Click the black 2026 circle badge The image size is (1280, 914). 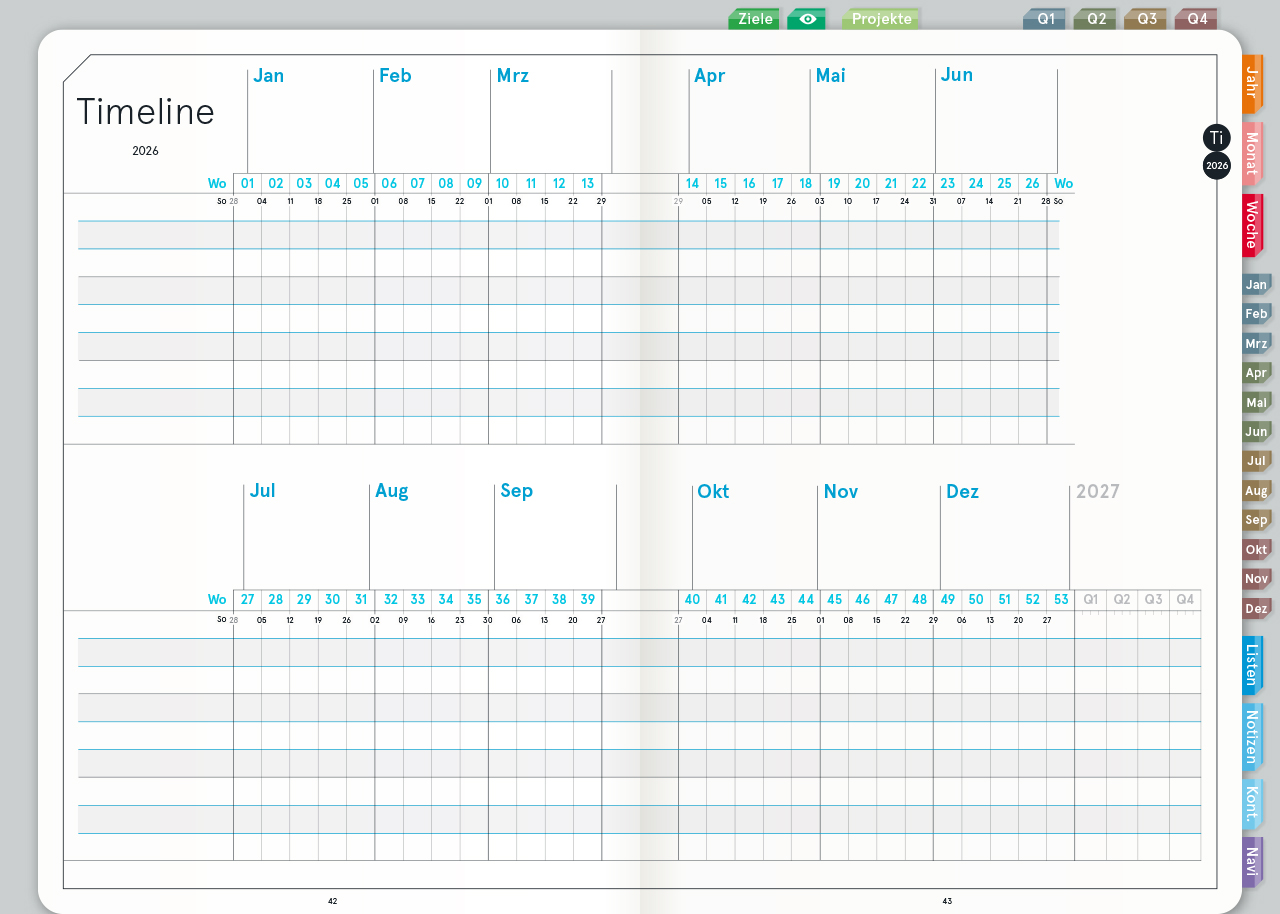[1217, 165]
